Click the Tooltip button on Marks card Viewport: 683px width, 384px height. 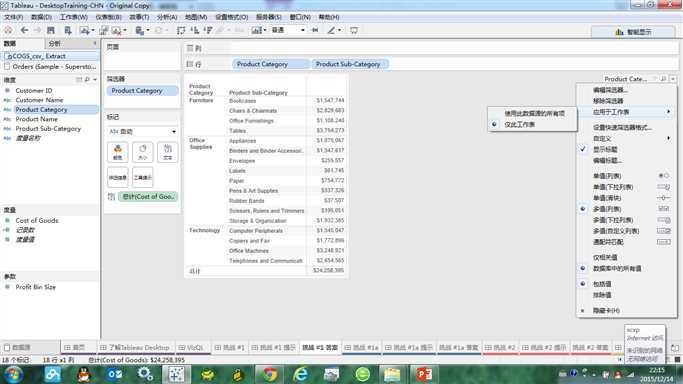coord(142,177)
